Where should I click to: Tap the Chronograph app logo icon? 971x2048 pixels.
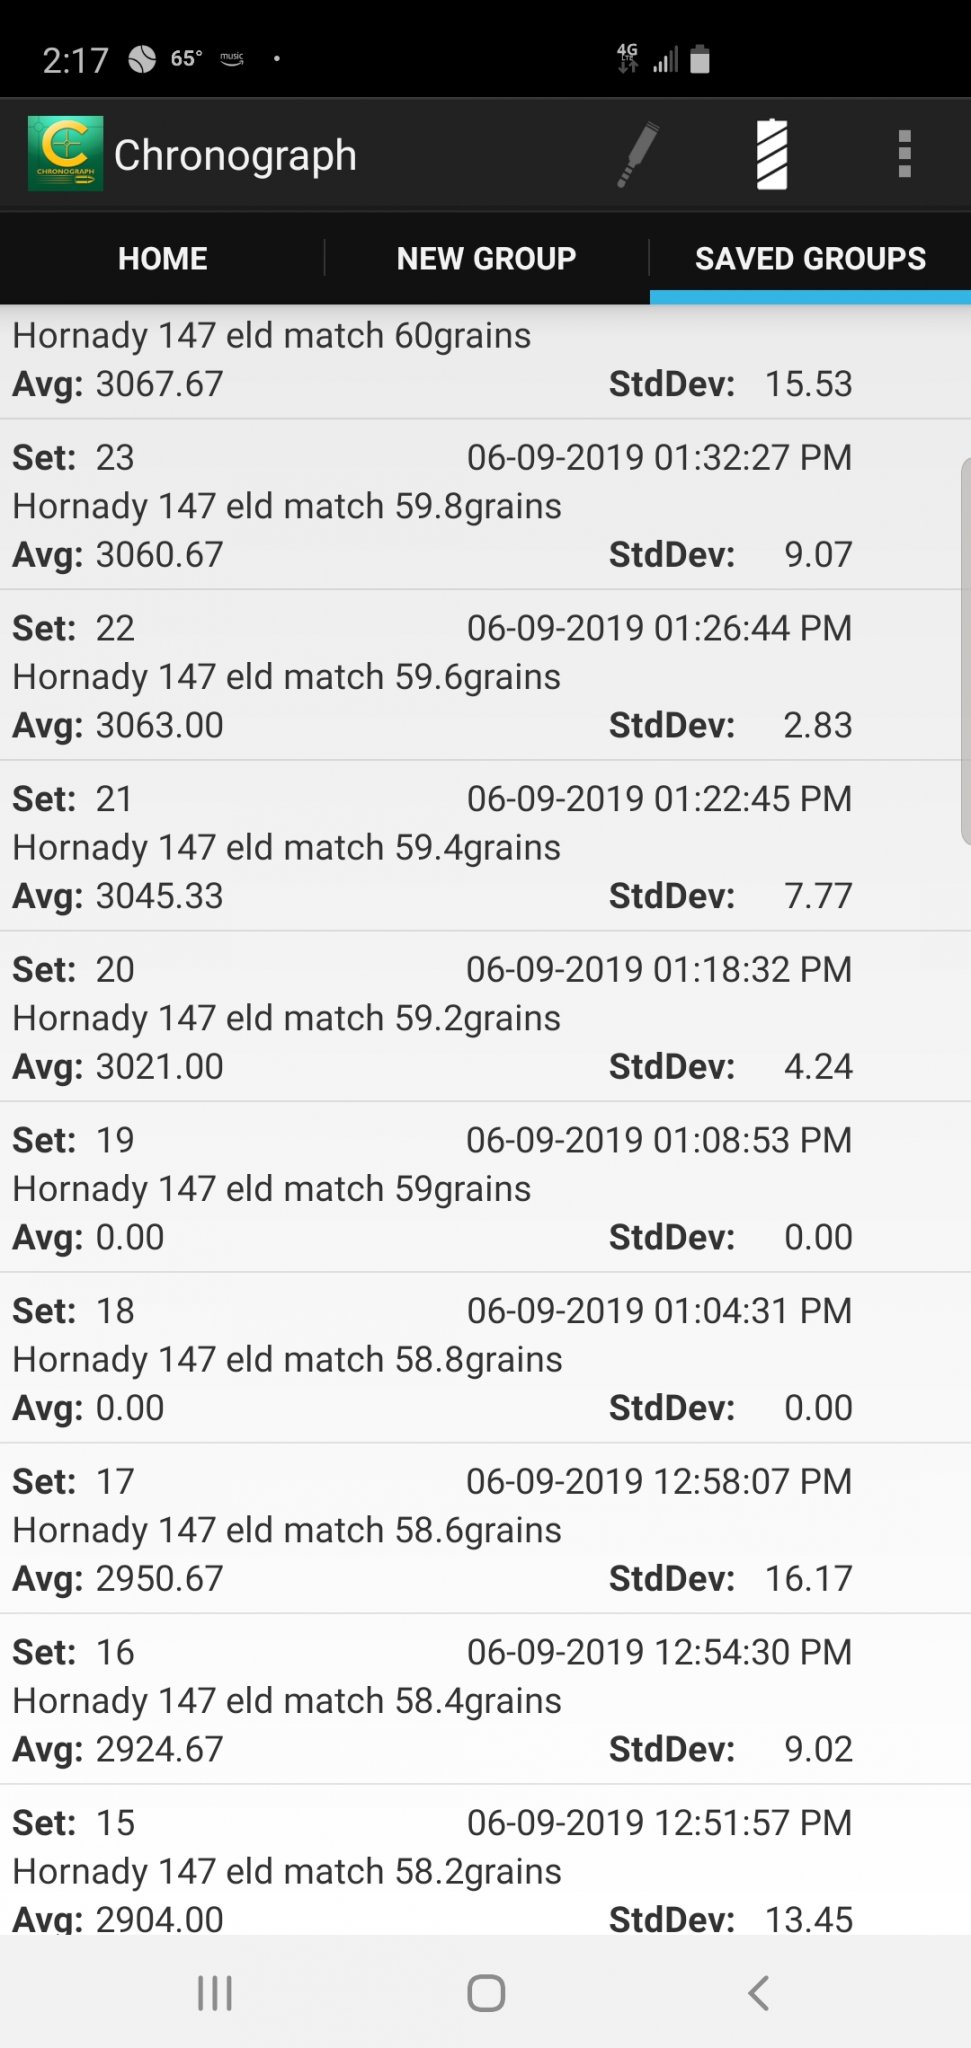[65, 154]
